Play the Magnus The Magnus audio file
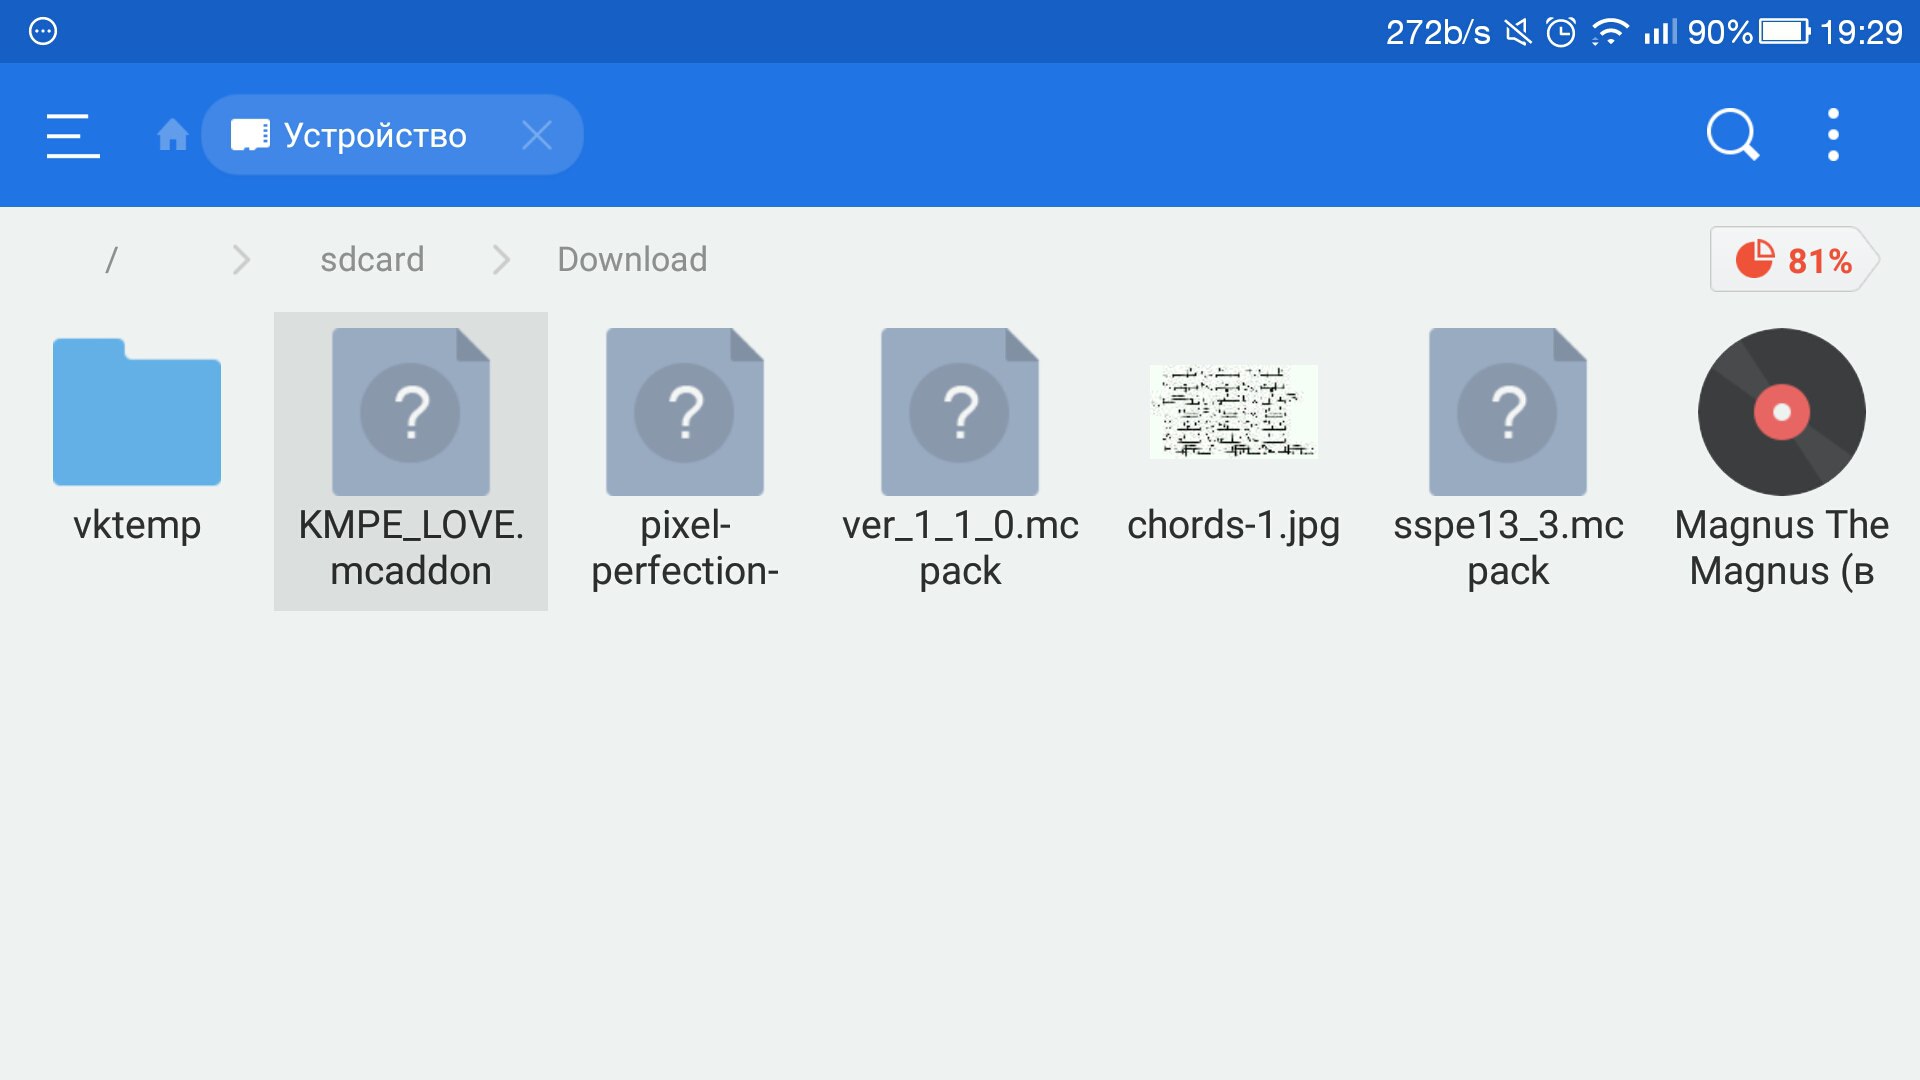The width and height of the screenshot is (1920, 1080). [x=1782, y=440]
